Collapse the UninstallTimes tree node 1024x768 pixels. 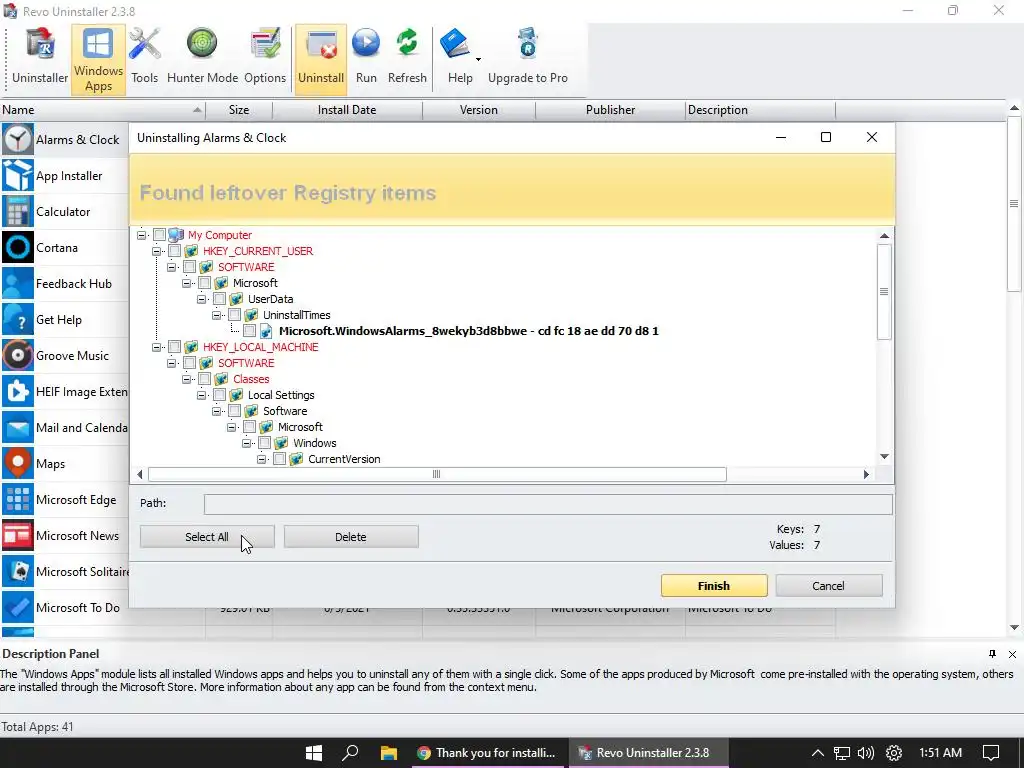coord(217,315)
